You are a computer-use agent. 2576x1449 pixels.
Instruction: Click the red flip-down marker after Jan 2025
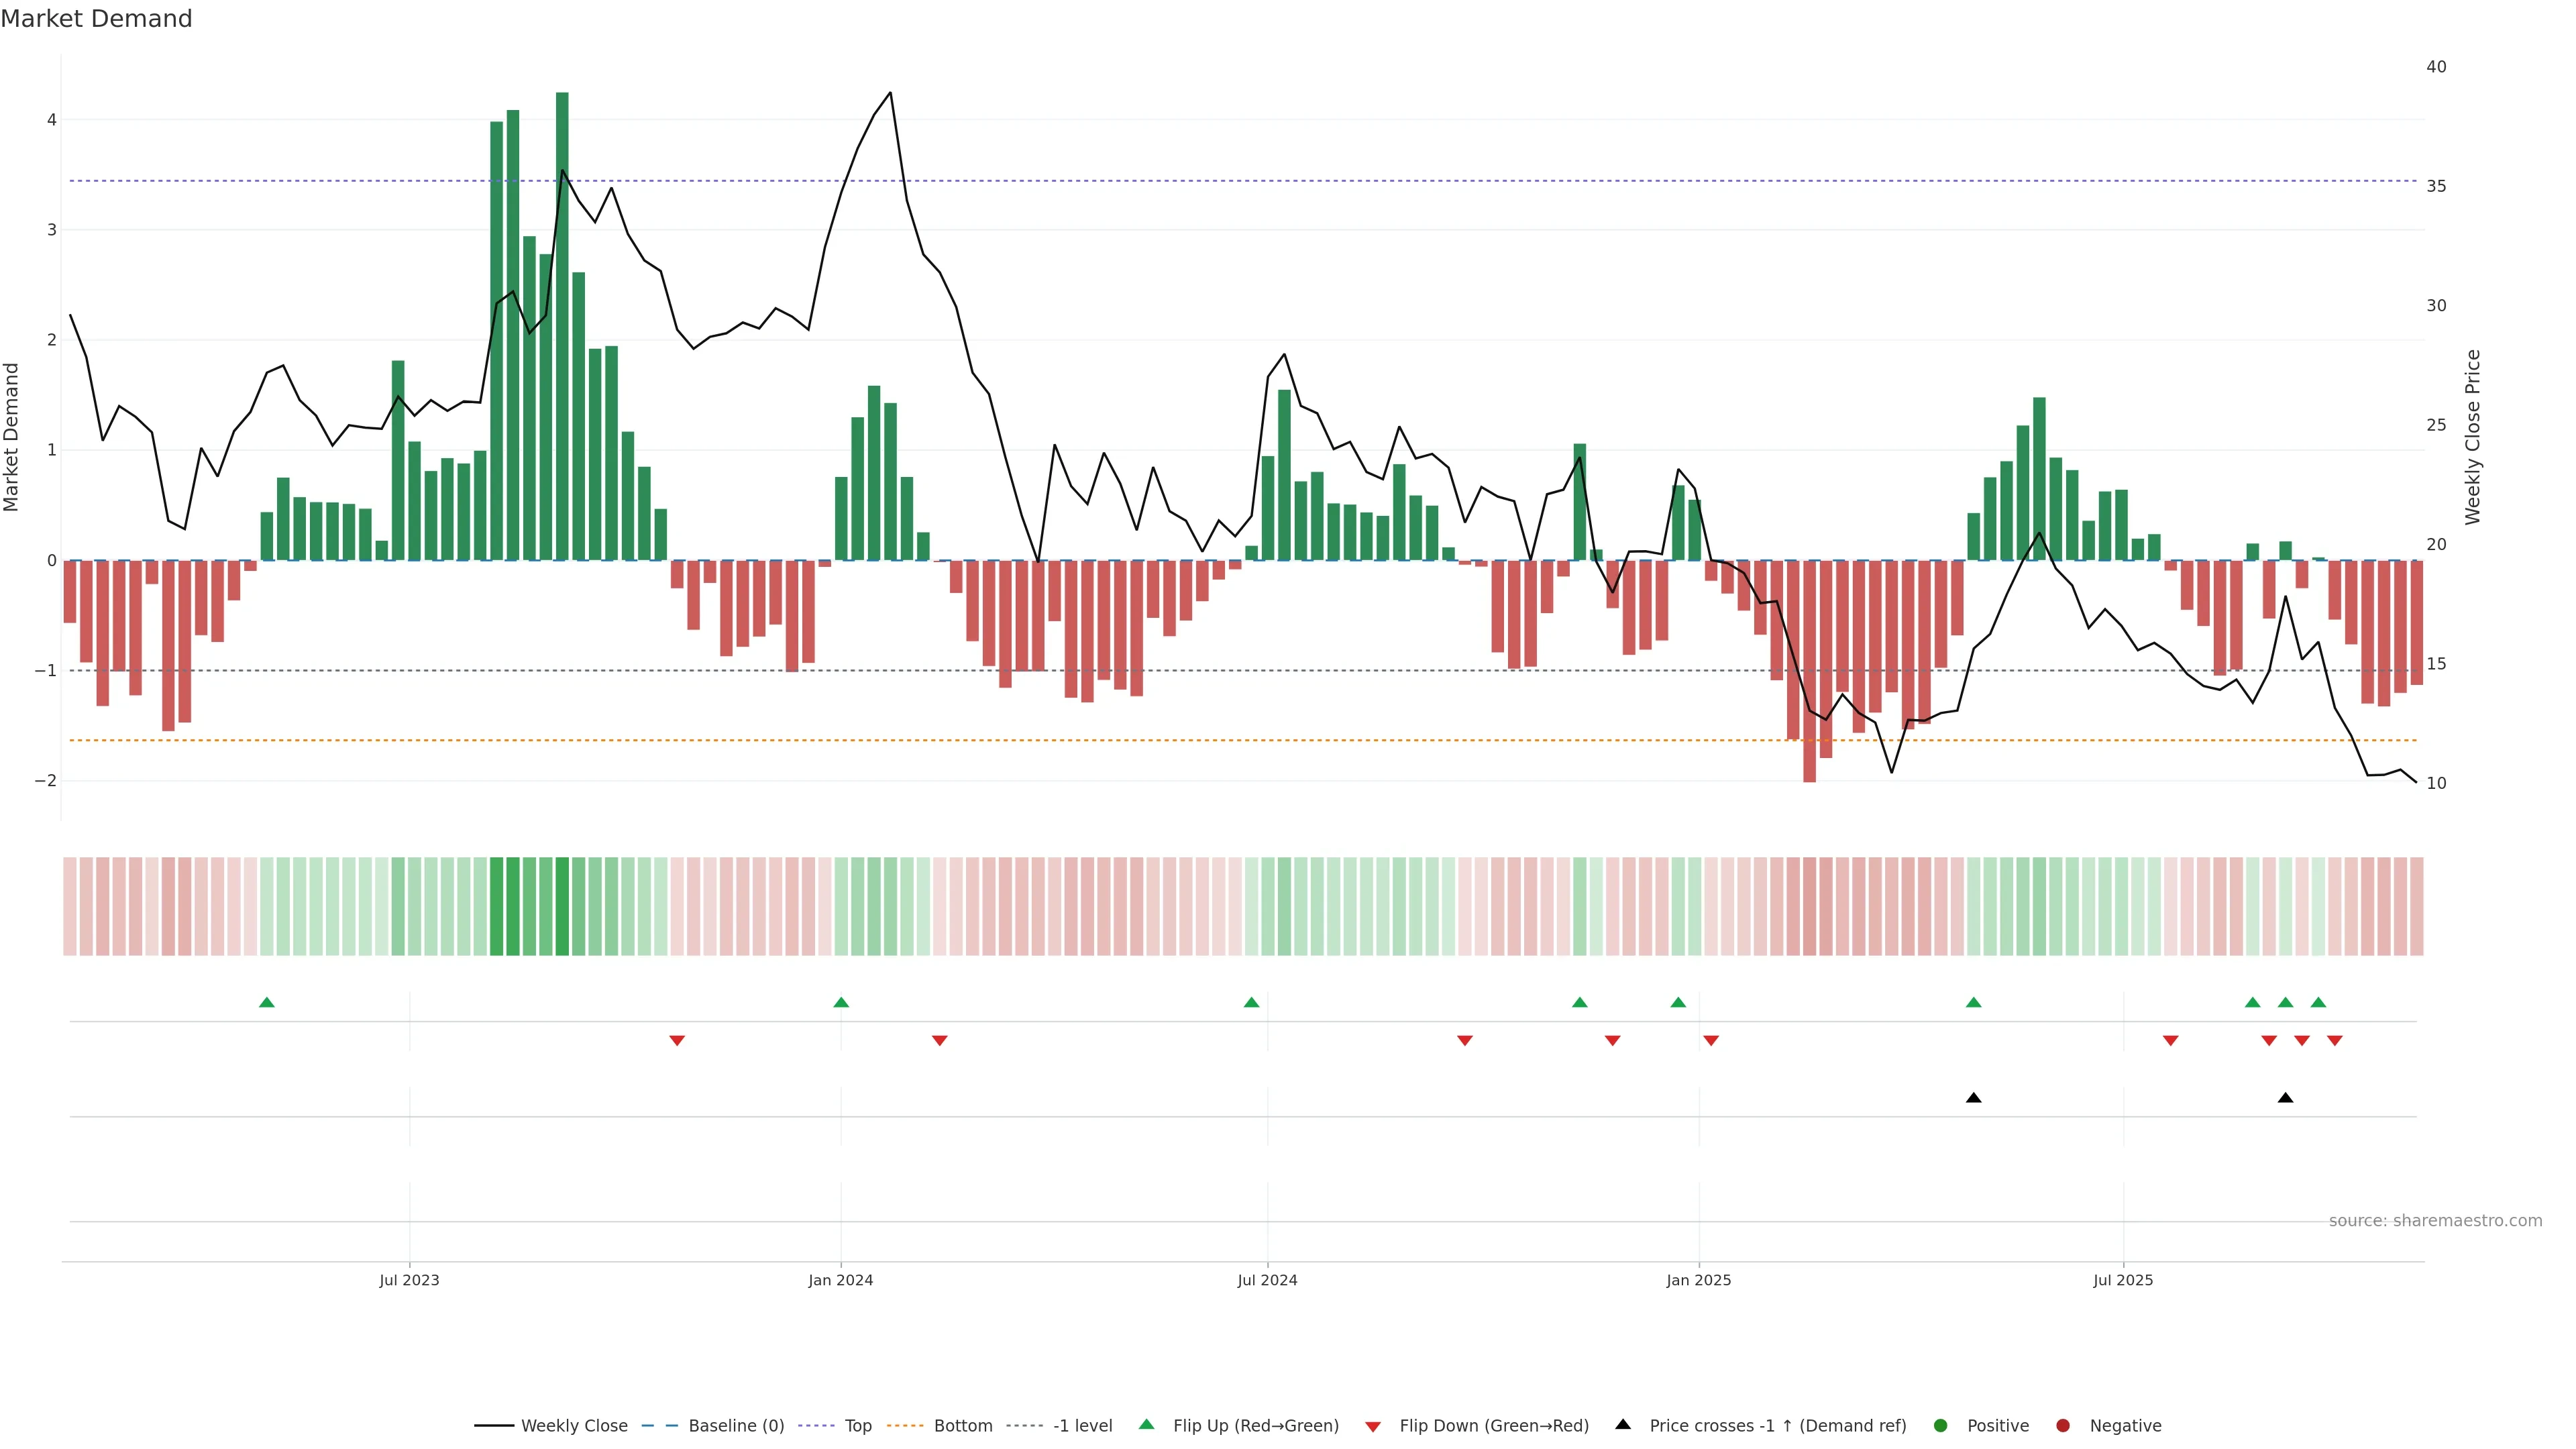point(1711,1041)
